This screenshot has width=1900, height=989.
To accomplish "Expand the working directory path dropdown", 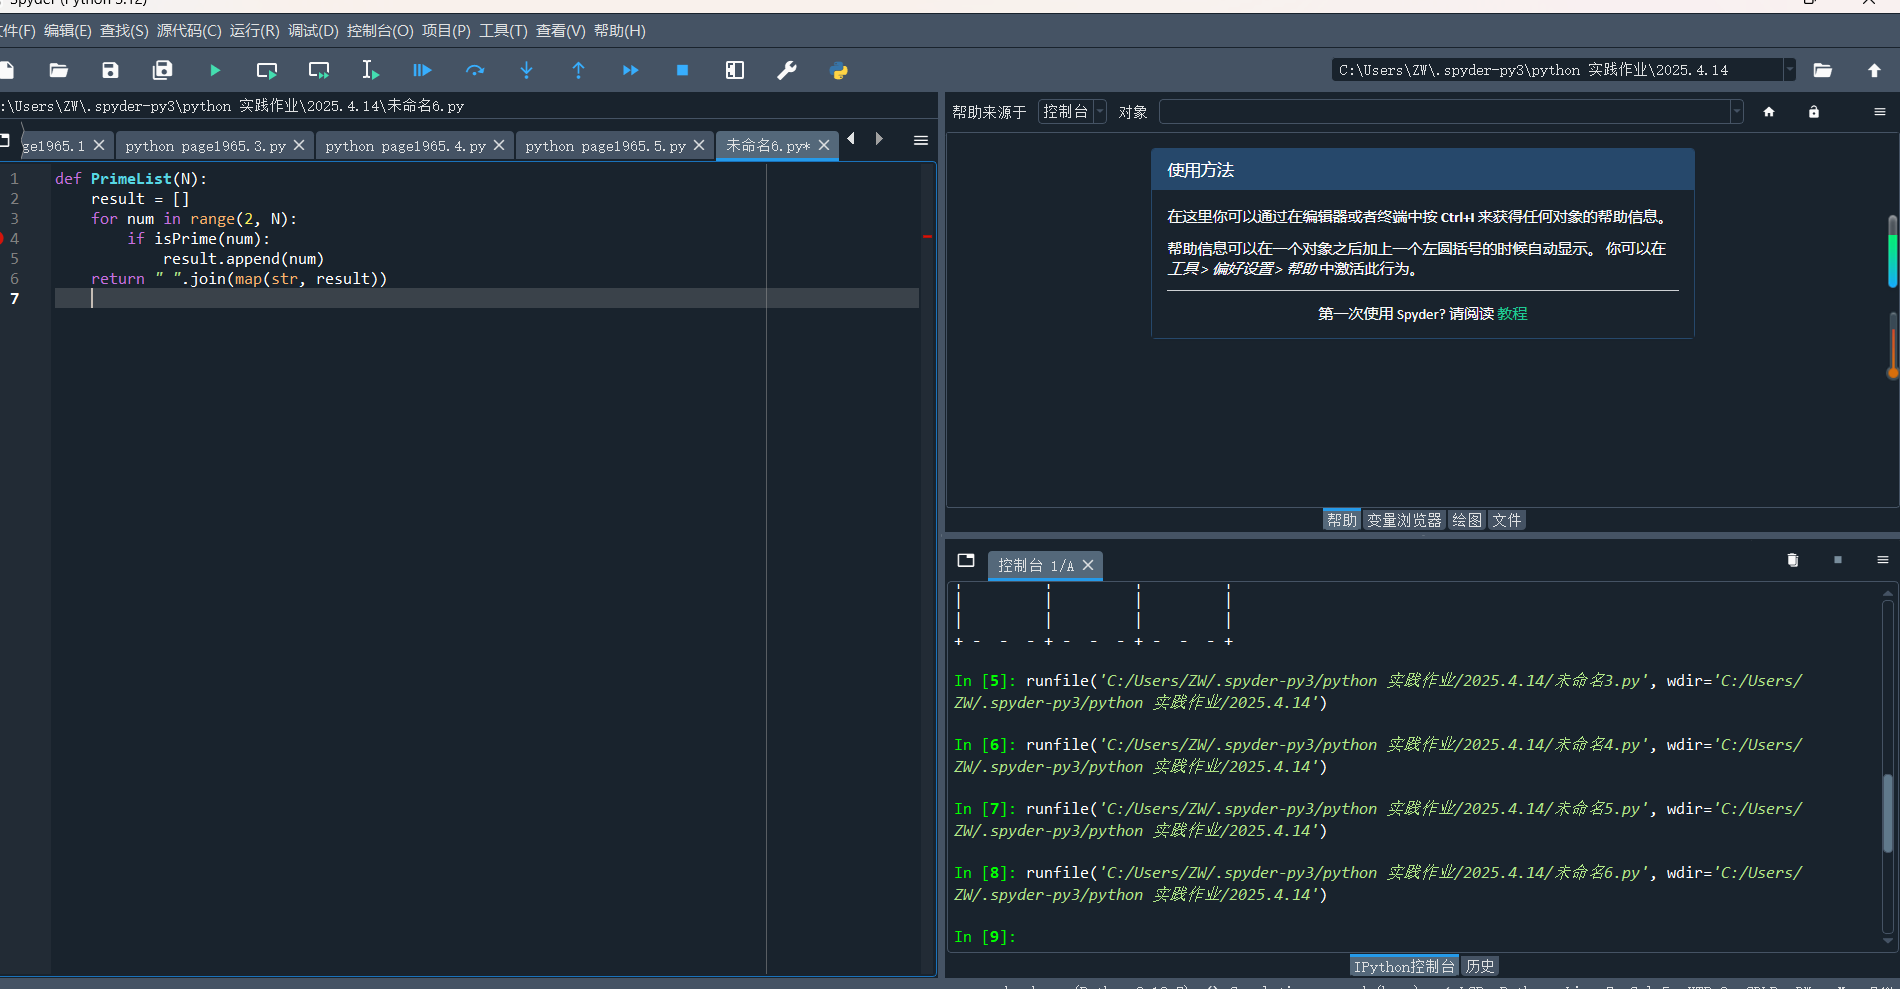I will (x=1789, y=70).
